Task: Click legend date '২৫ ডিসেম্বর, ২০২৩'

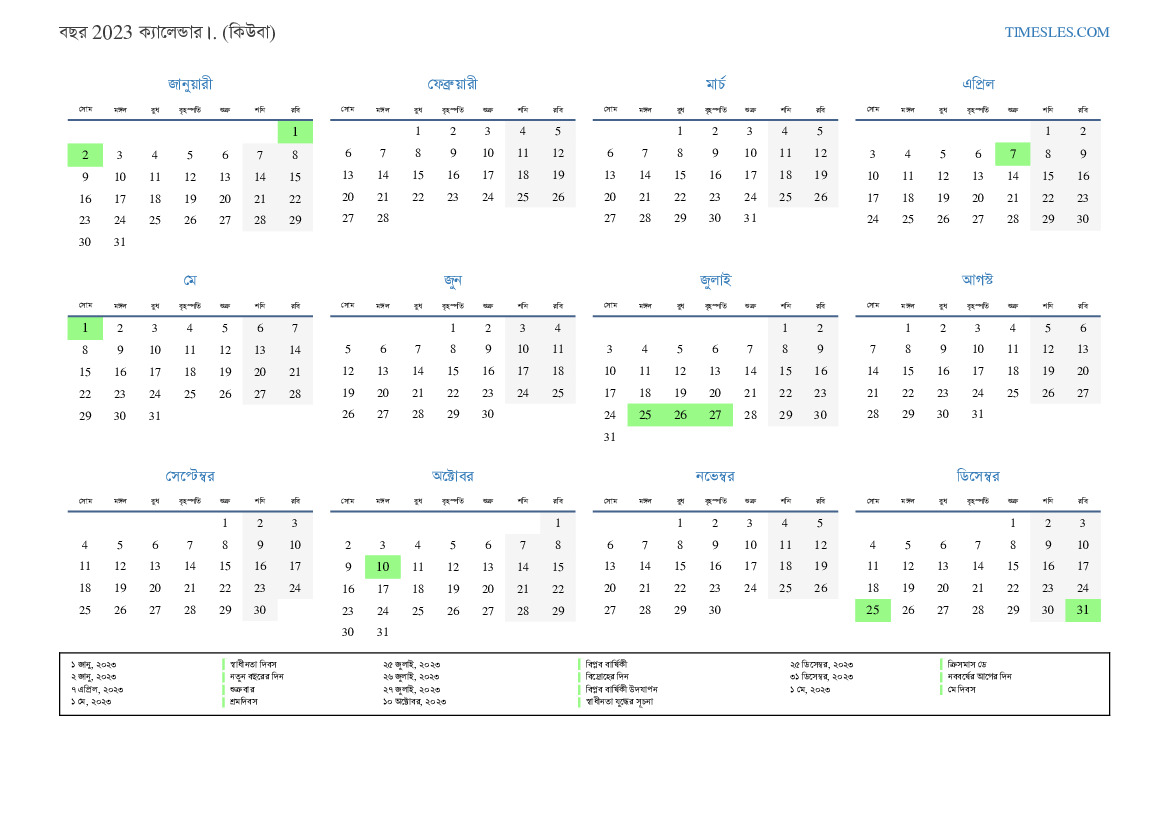Action: 822,664
